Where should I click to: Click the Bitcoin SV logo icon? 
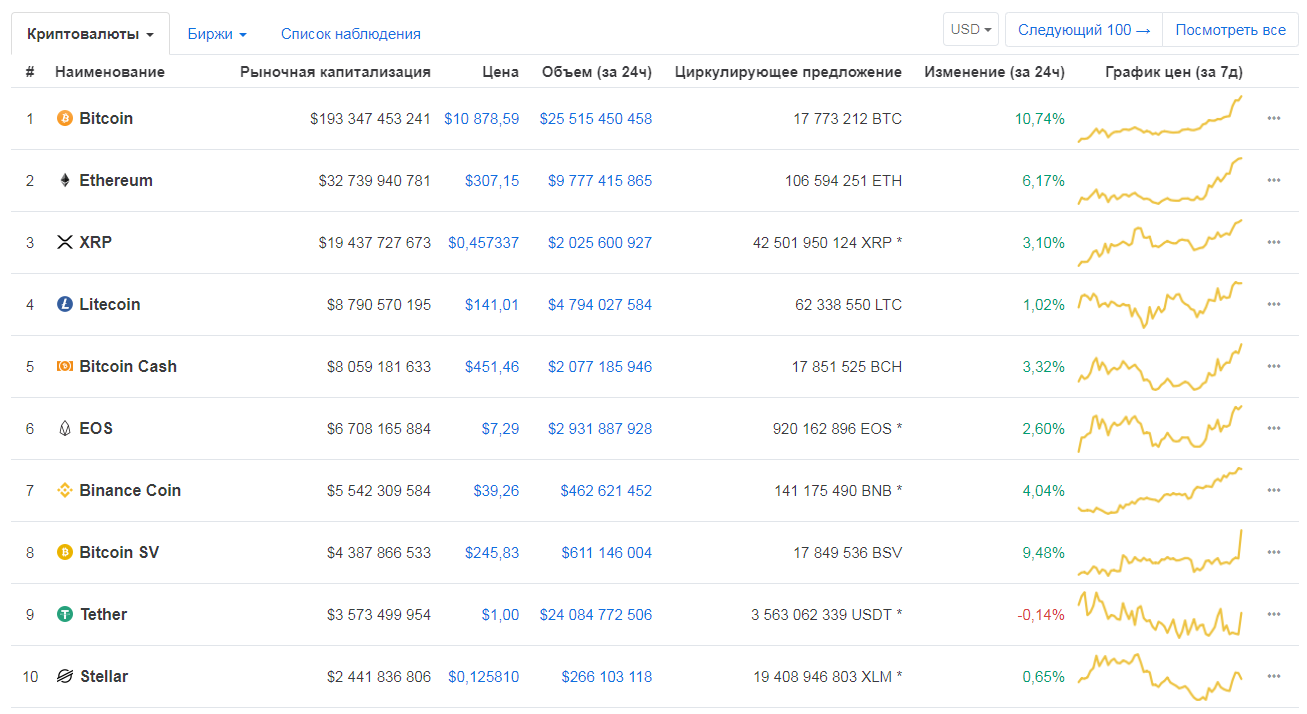pyautogui.click(x=65, y=553)
